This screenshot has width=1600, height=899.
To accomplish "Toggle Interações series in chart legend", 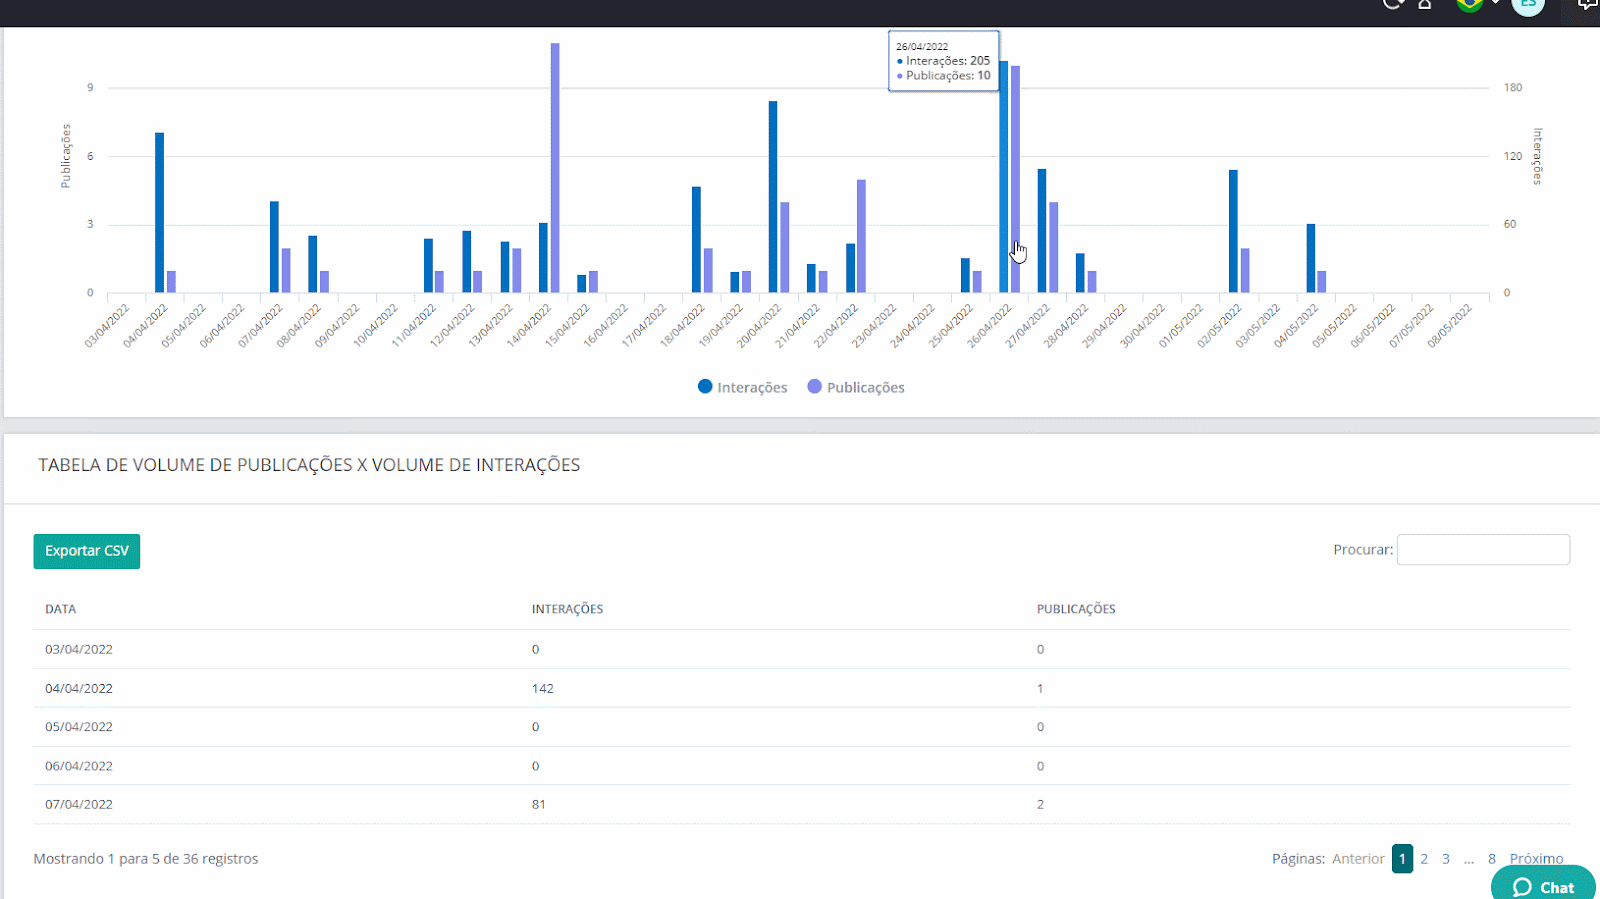I will [742, 387].
